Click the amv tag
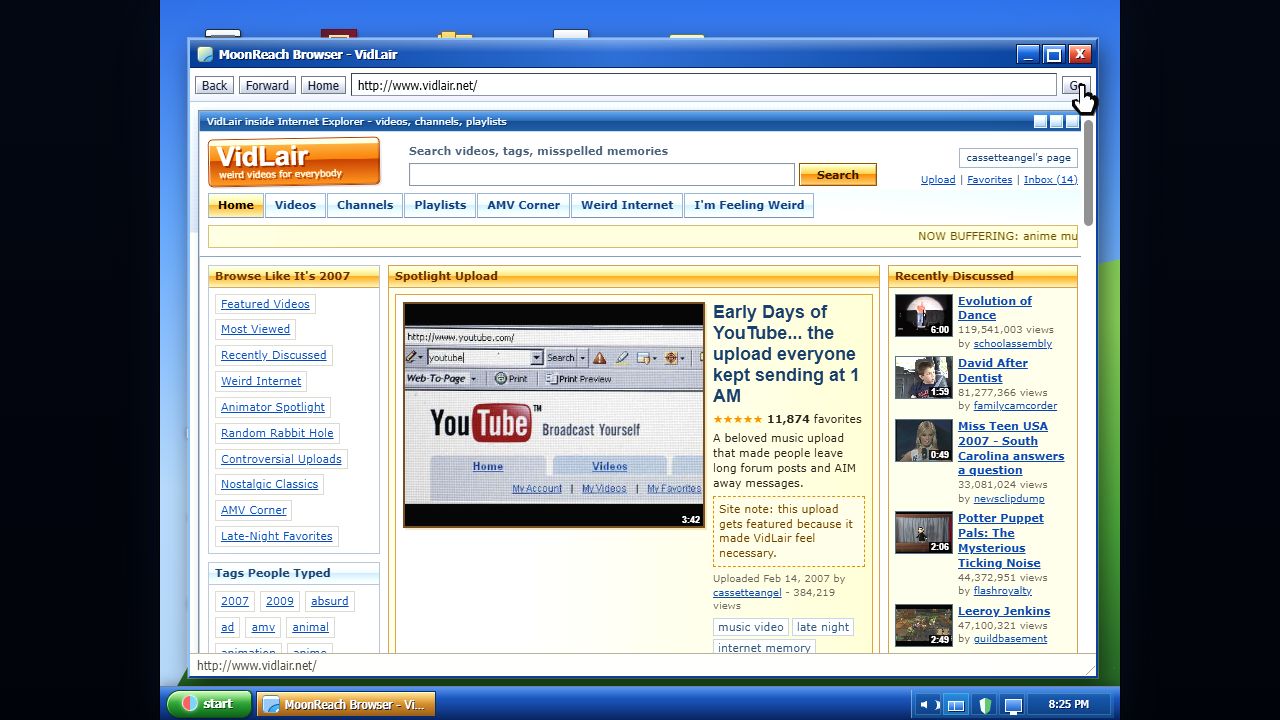 click(x=263, y=627)
